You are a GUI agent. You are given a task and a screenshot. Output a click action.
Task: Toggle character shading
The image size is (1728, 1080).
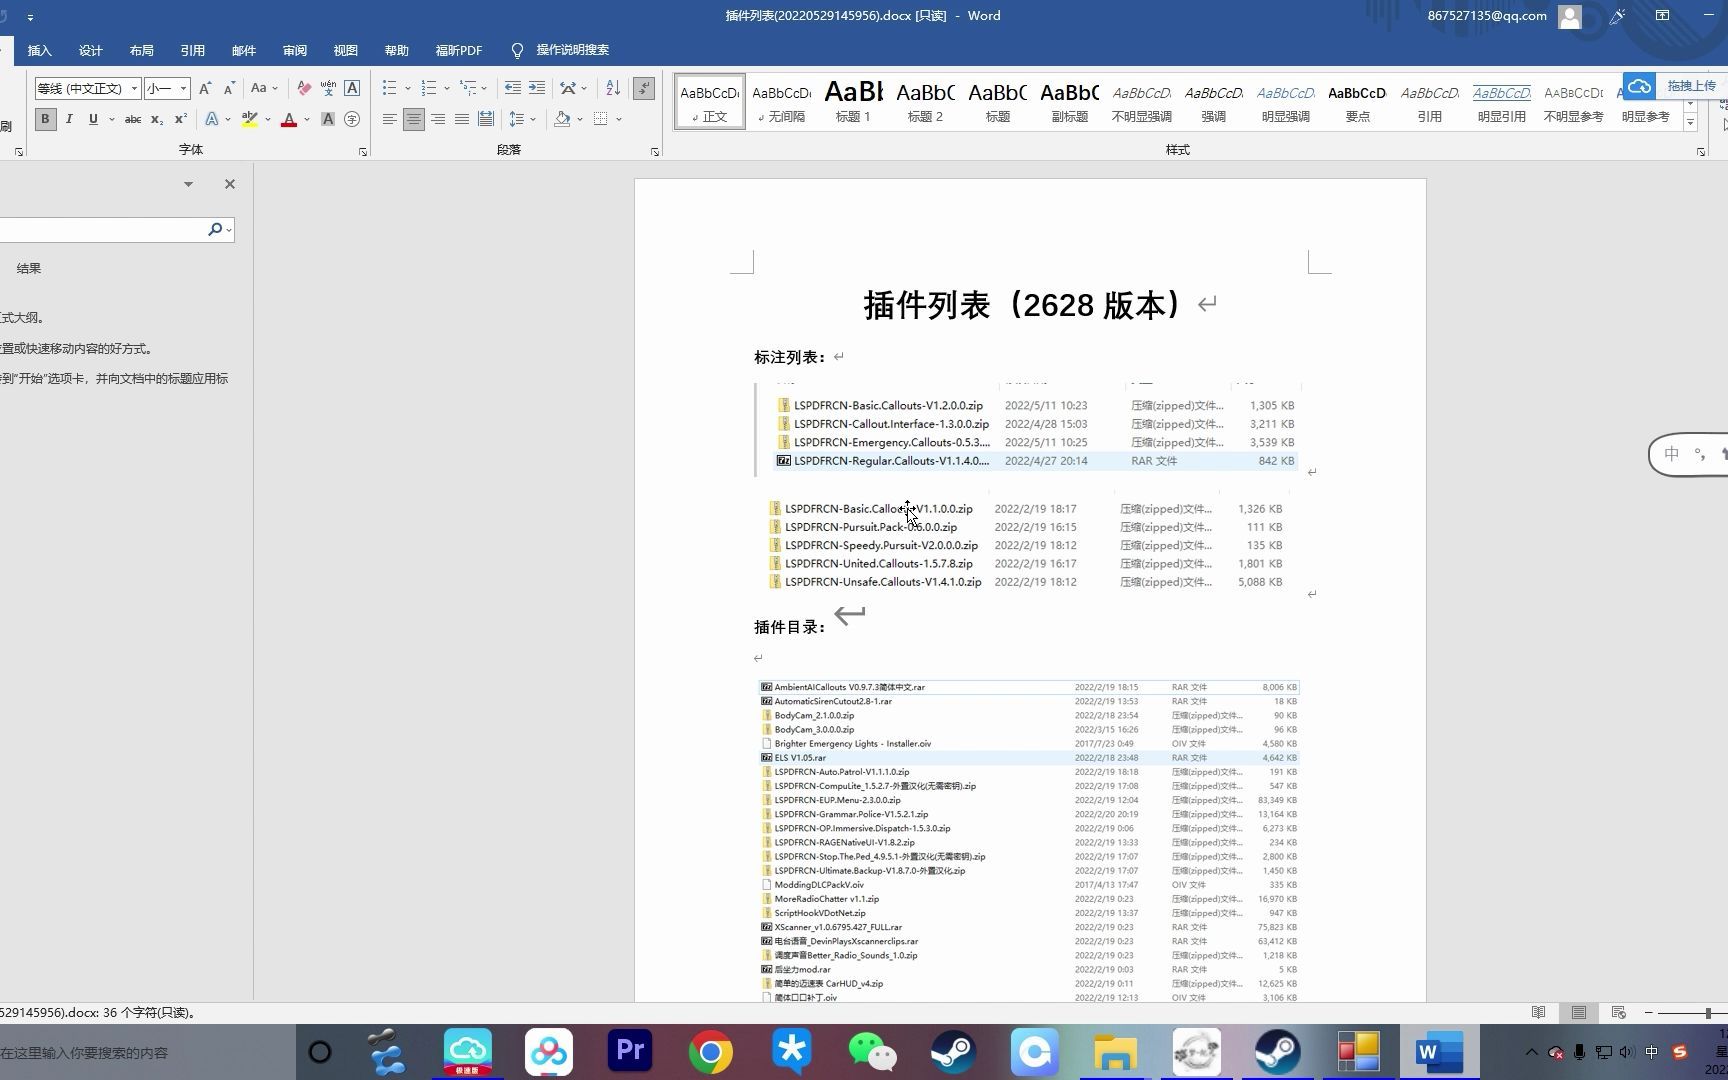[x=327, y=119]
